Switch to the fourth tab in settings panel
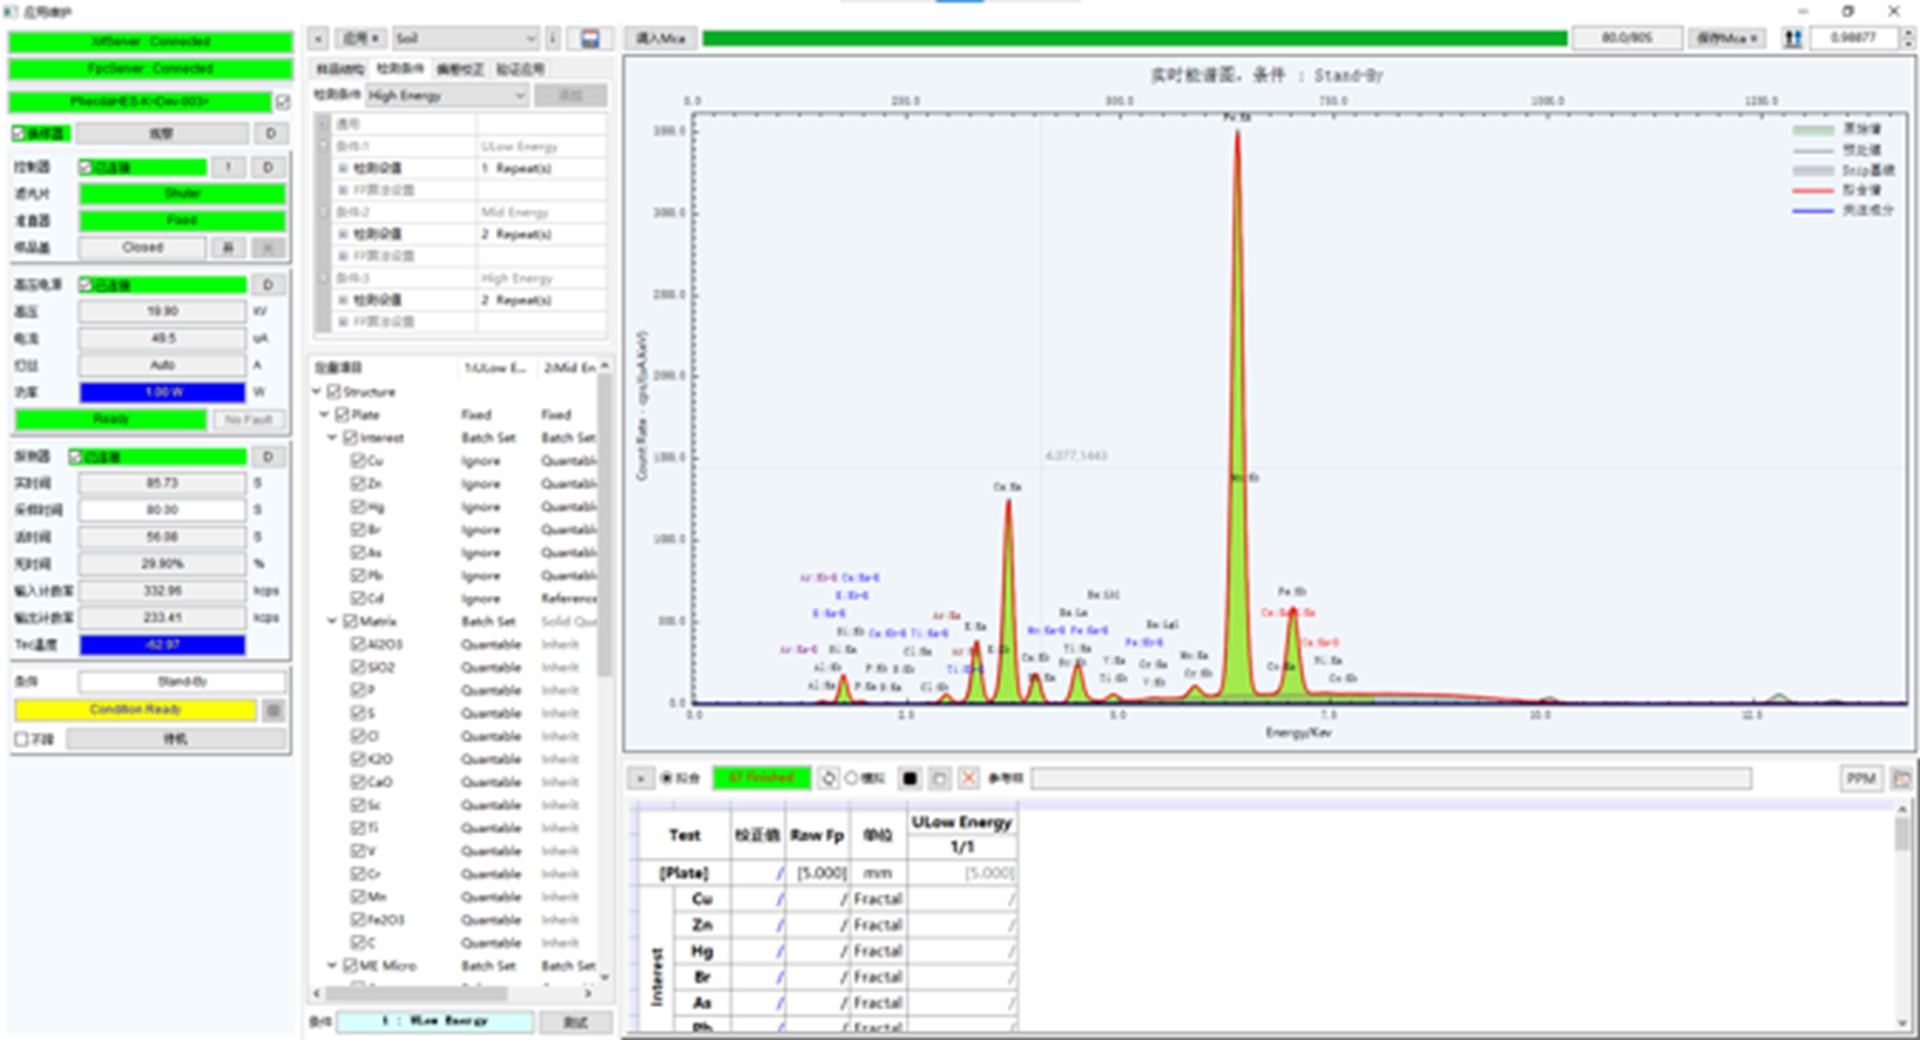Image resolution: width=1920 pixels, height=1040 pixels. pyautogui.click(x=520, y=69)
